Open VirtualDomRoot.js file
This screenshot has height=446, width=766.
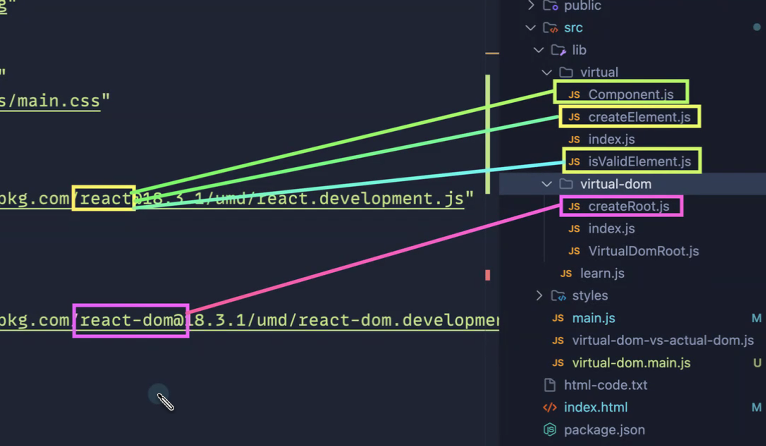[643, 251]
